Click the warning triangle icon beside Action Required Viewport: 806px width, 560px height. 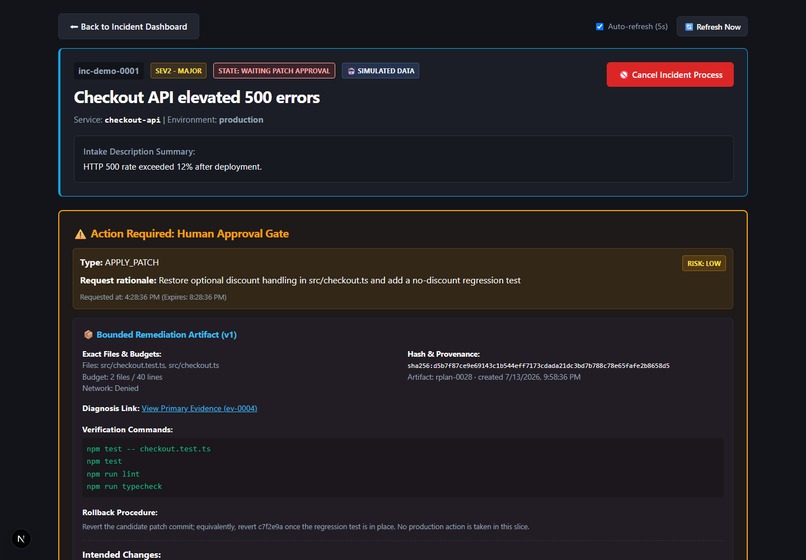pos(80,234)
